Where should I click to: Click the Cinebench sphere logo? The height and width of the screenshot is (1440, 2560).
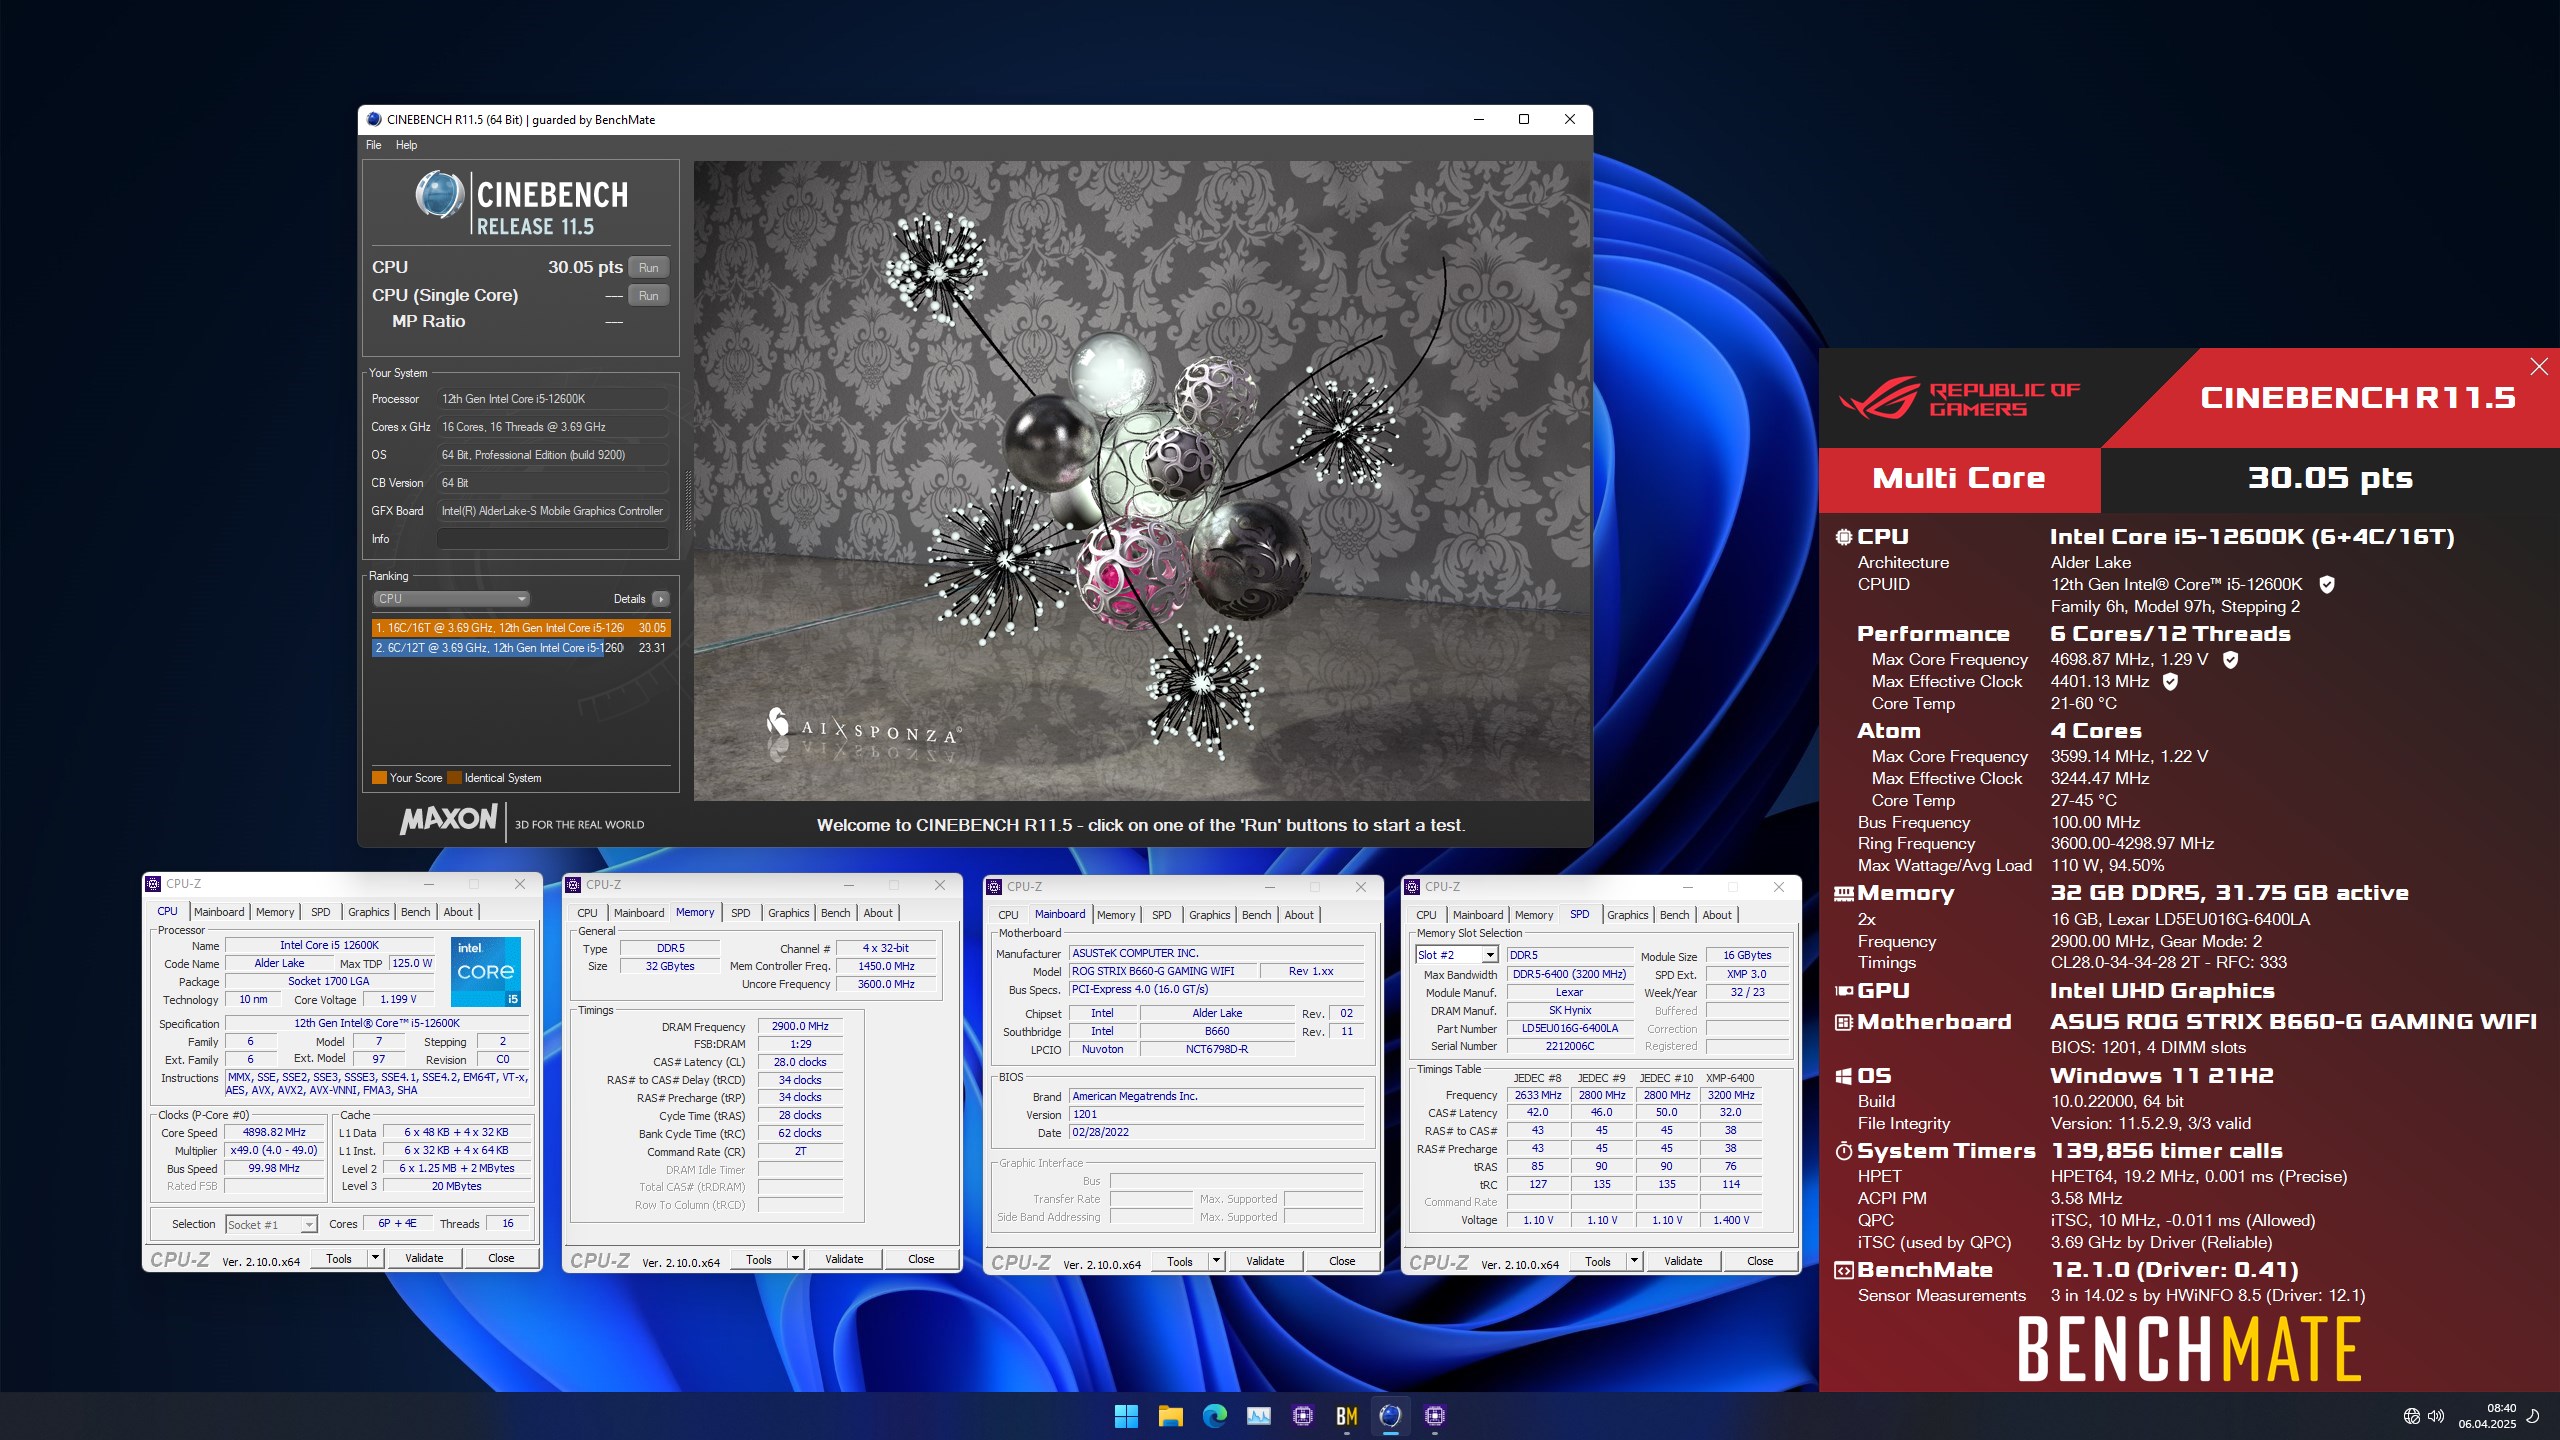click(439, 195)
